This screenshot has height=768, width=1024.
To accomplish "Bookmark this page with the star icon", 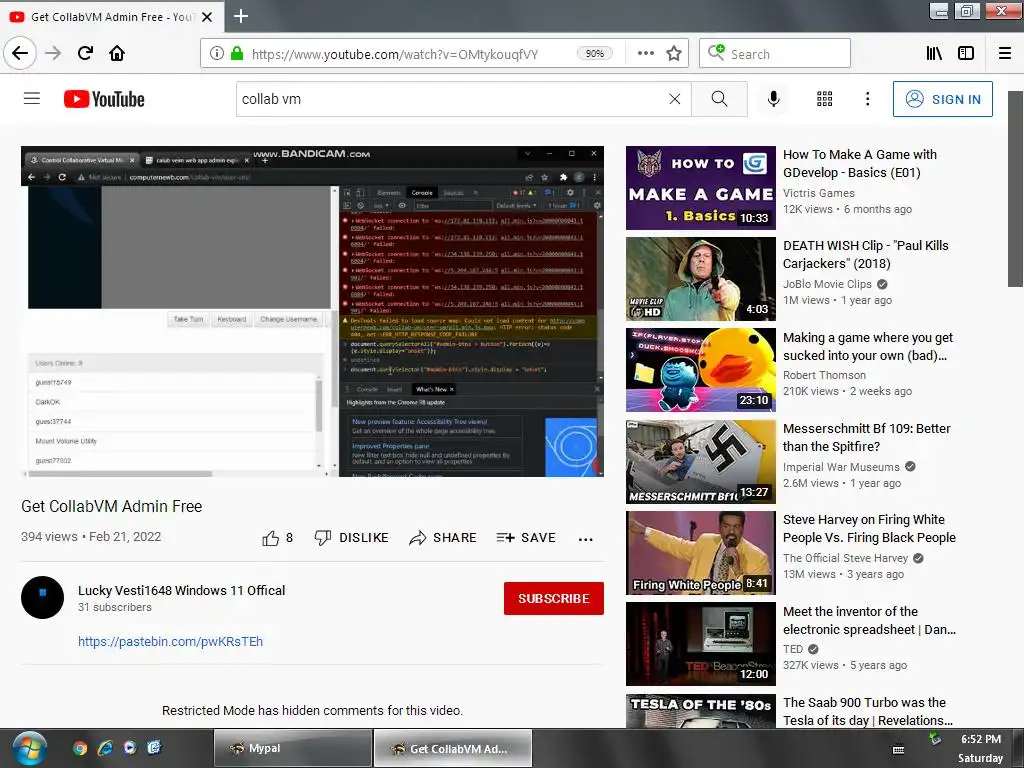I will click(674, 54).
